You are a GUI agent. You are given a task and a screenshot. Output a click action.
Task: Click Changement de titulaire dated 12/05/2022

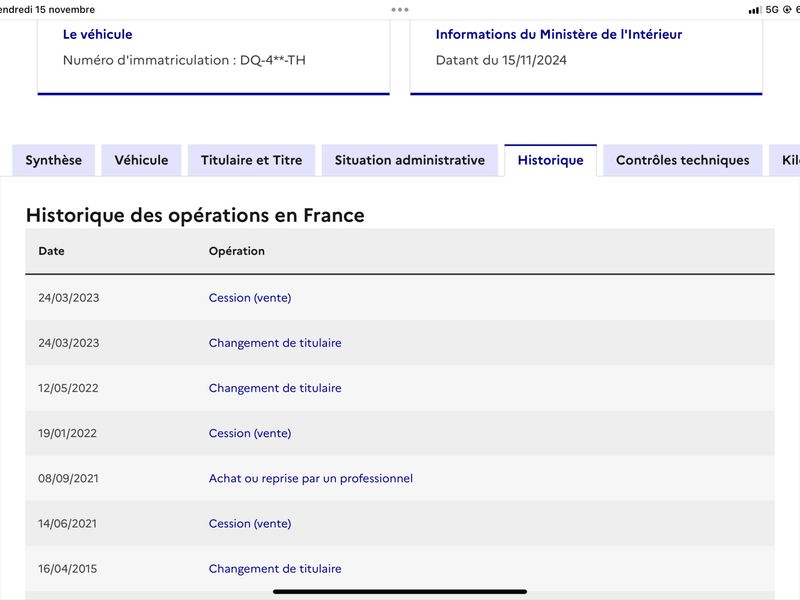tap(275, 388)
